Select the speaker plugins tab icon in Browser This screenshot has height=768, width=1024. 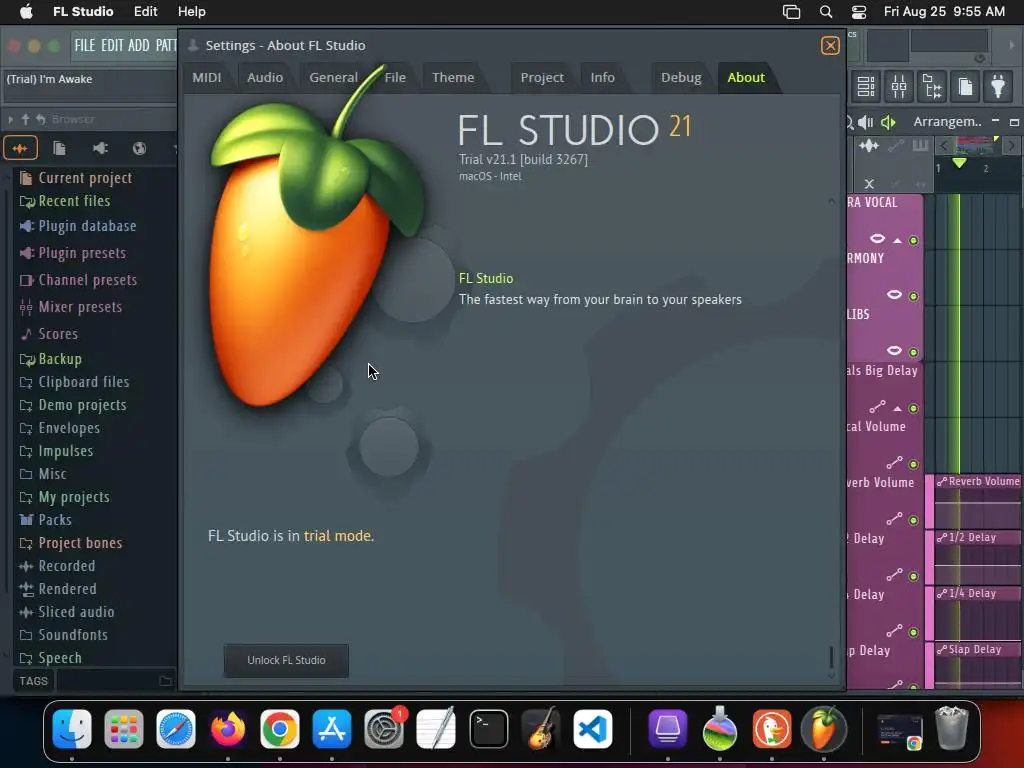[x=100, y=148]
